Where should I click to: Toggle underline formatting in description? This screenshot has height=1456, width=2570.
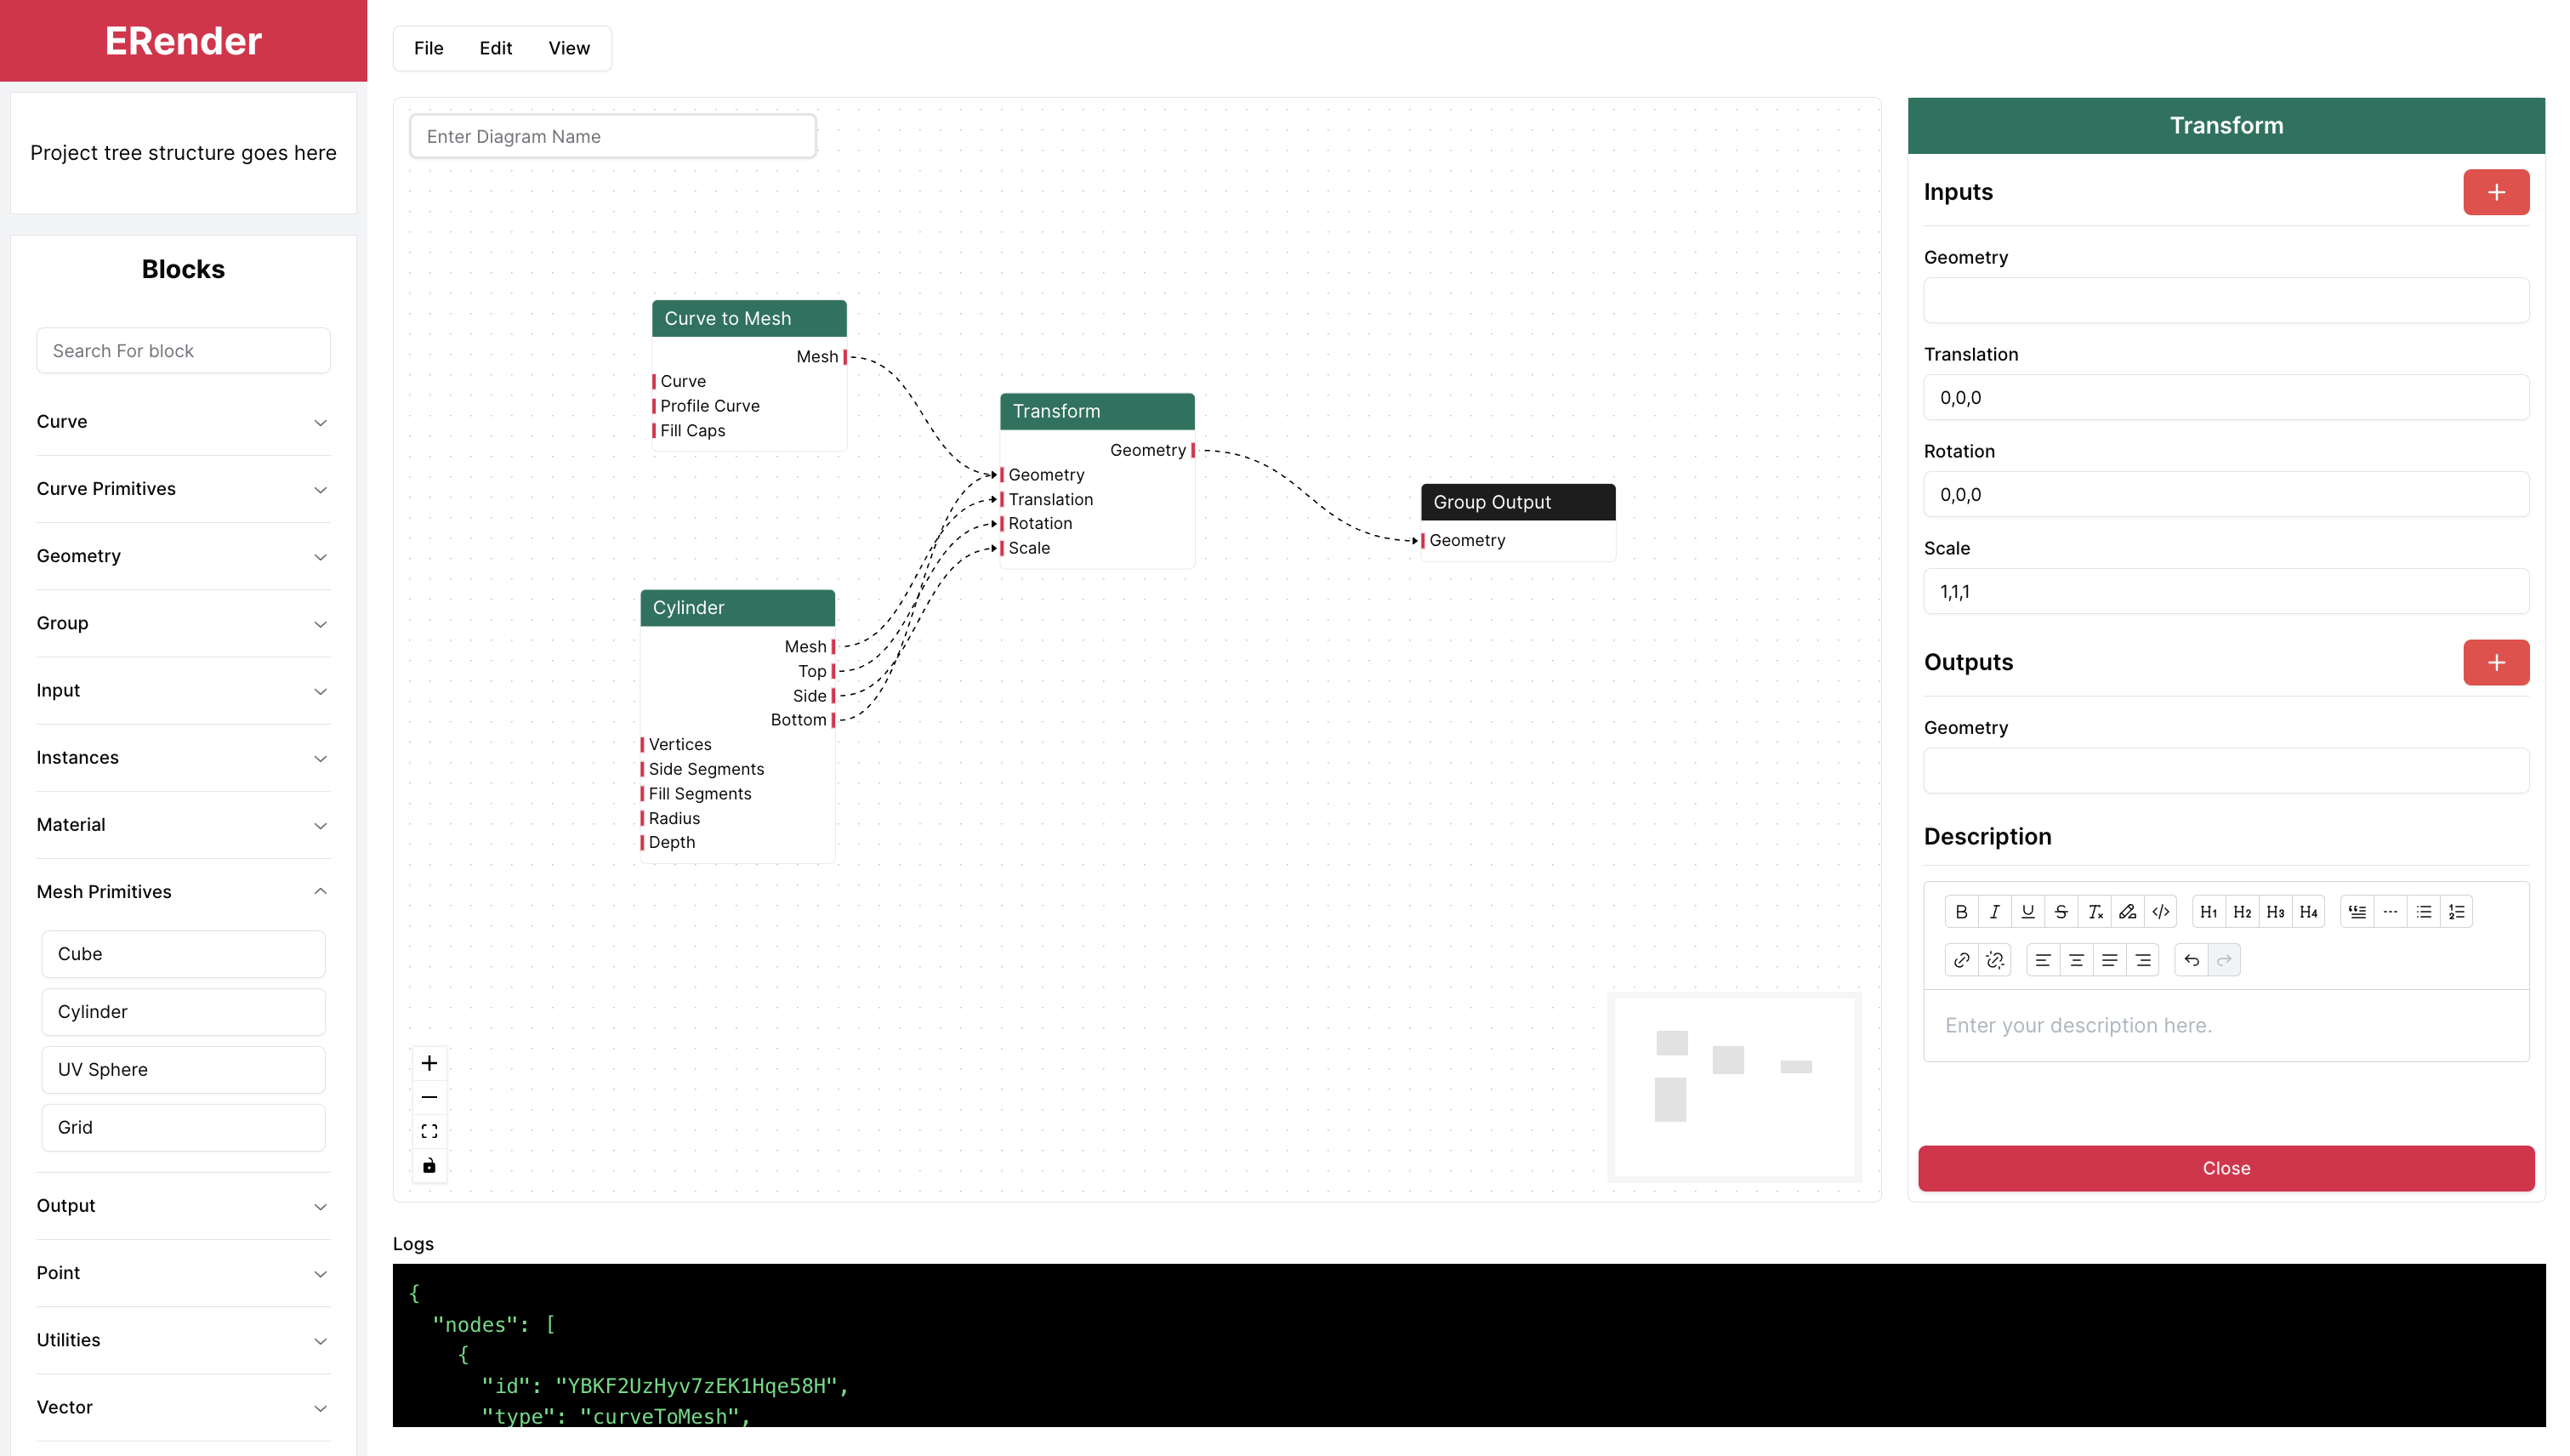[2027, 911]
